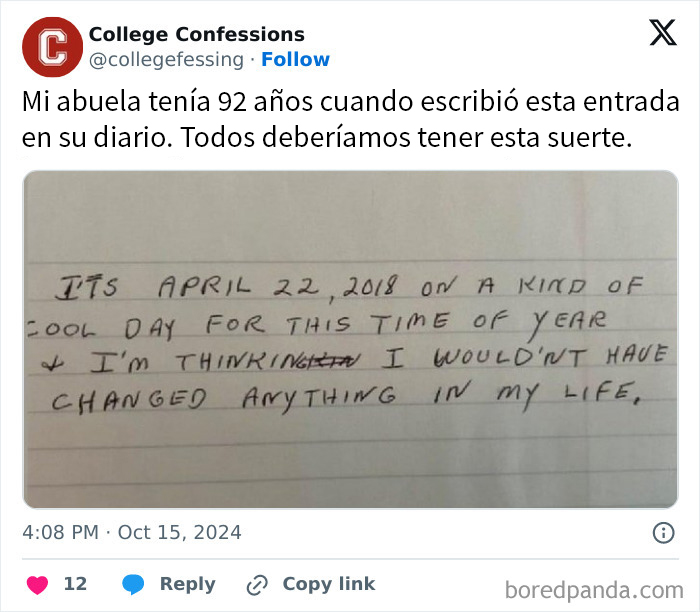Click the @collegefessing handle
The image size is (700, 612).
coord(166,59)
